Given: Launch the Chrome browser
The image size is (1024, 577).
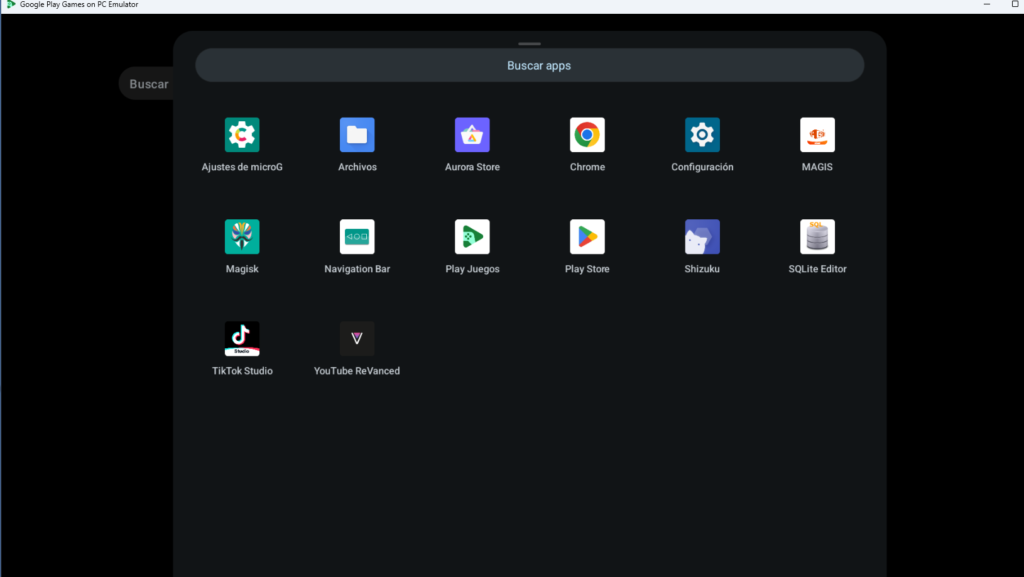Looking at the screenshot, I should click(x=587, y=135).
